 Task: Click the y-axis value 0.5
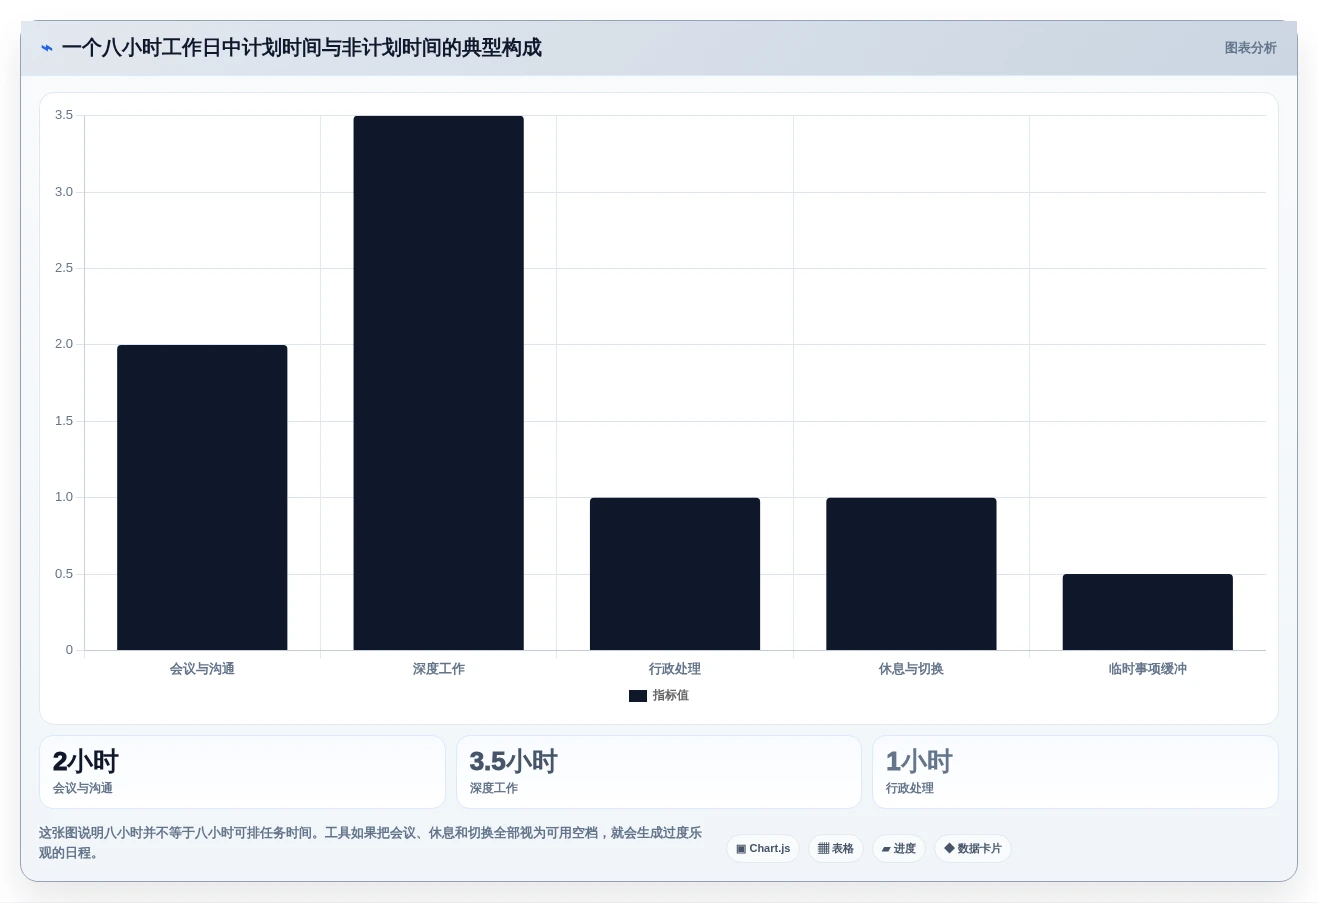click(64, 574)
